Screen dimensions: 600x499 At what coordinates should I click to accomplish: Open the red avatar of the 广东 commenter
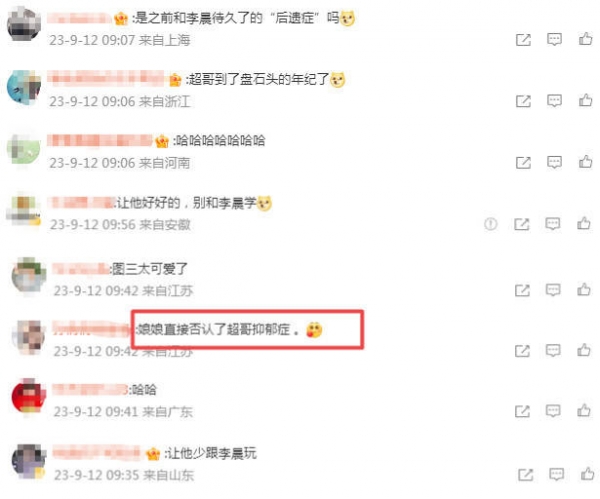pyautogui.click(x=28, y=396)
